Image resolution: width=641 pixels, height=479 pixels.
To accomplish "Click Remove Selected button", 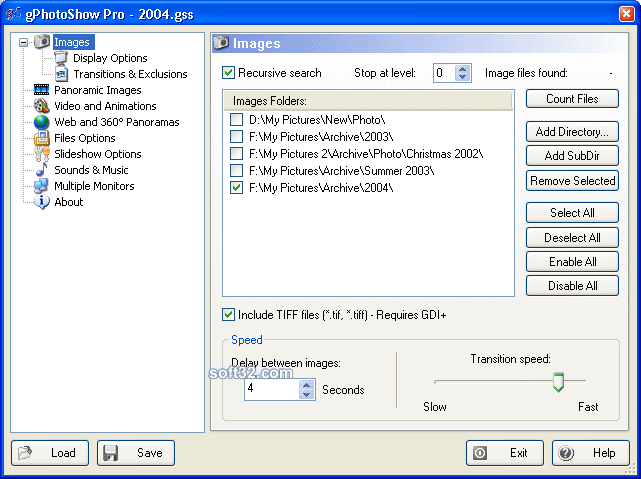I will click(572, 181).
